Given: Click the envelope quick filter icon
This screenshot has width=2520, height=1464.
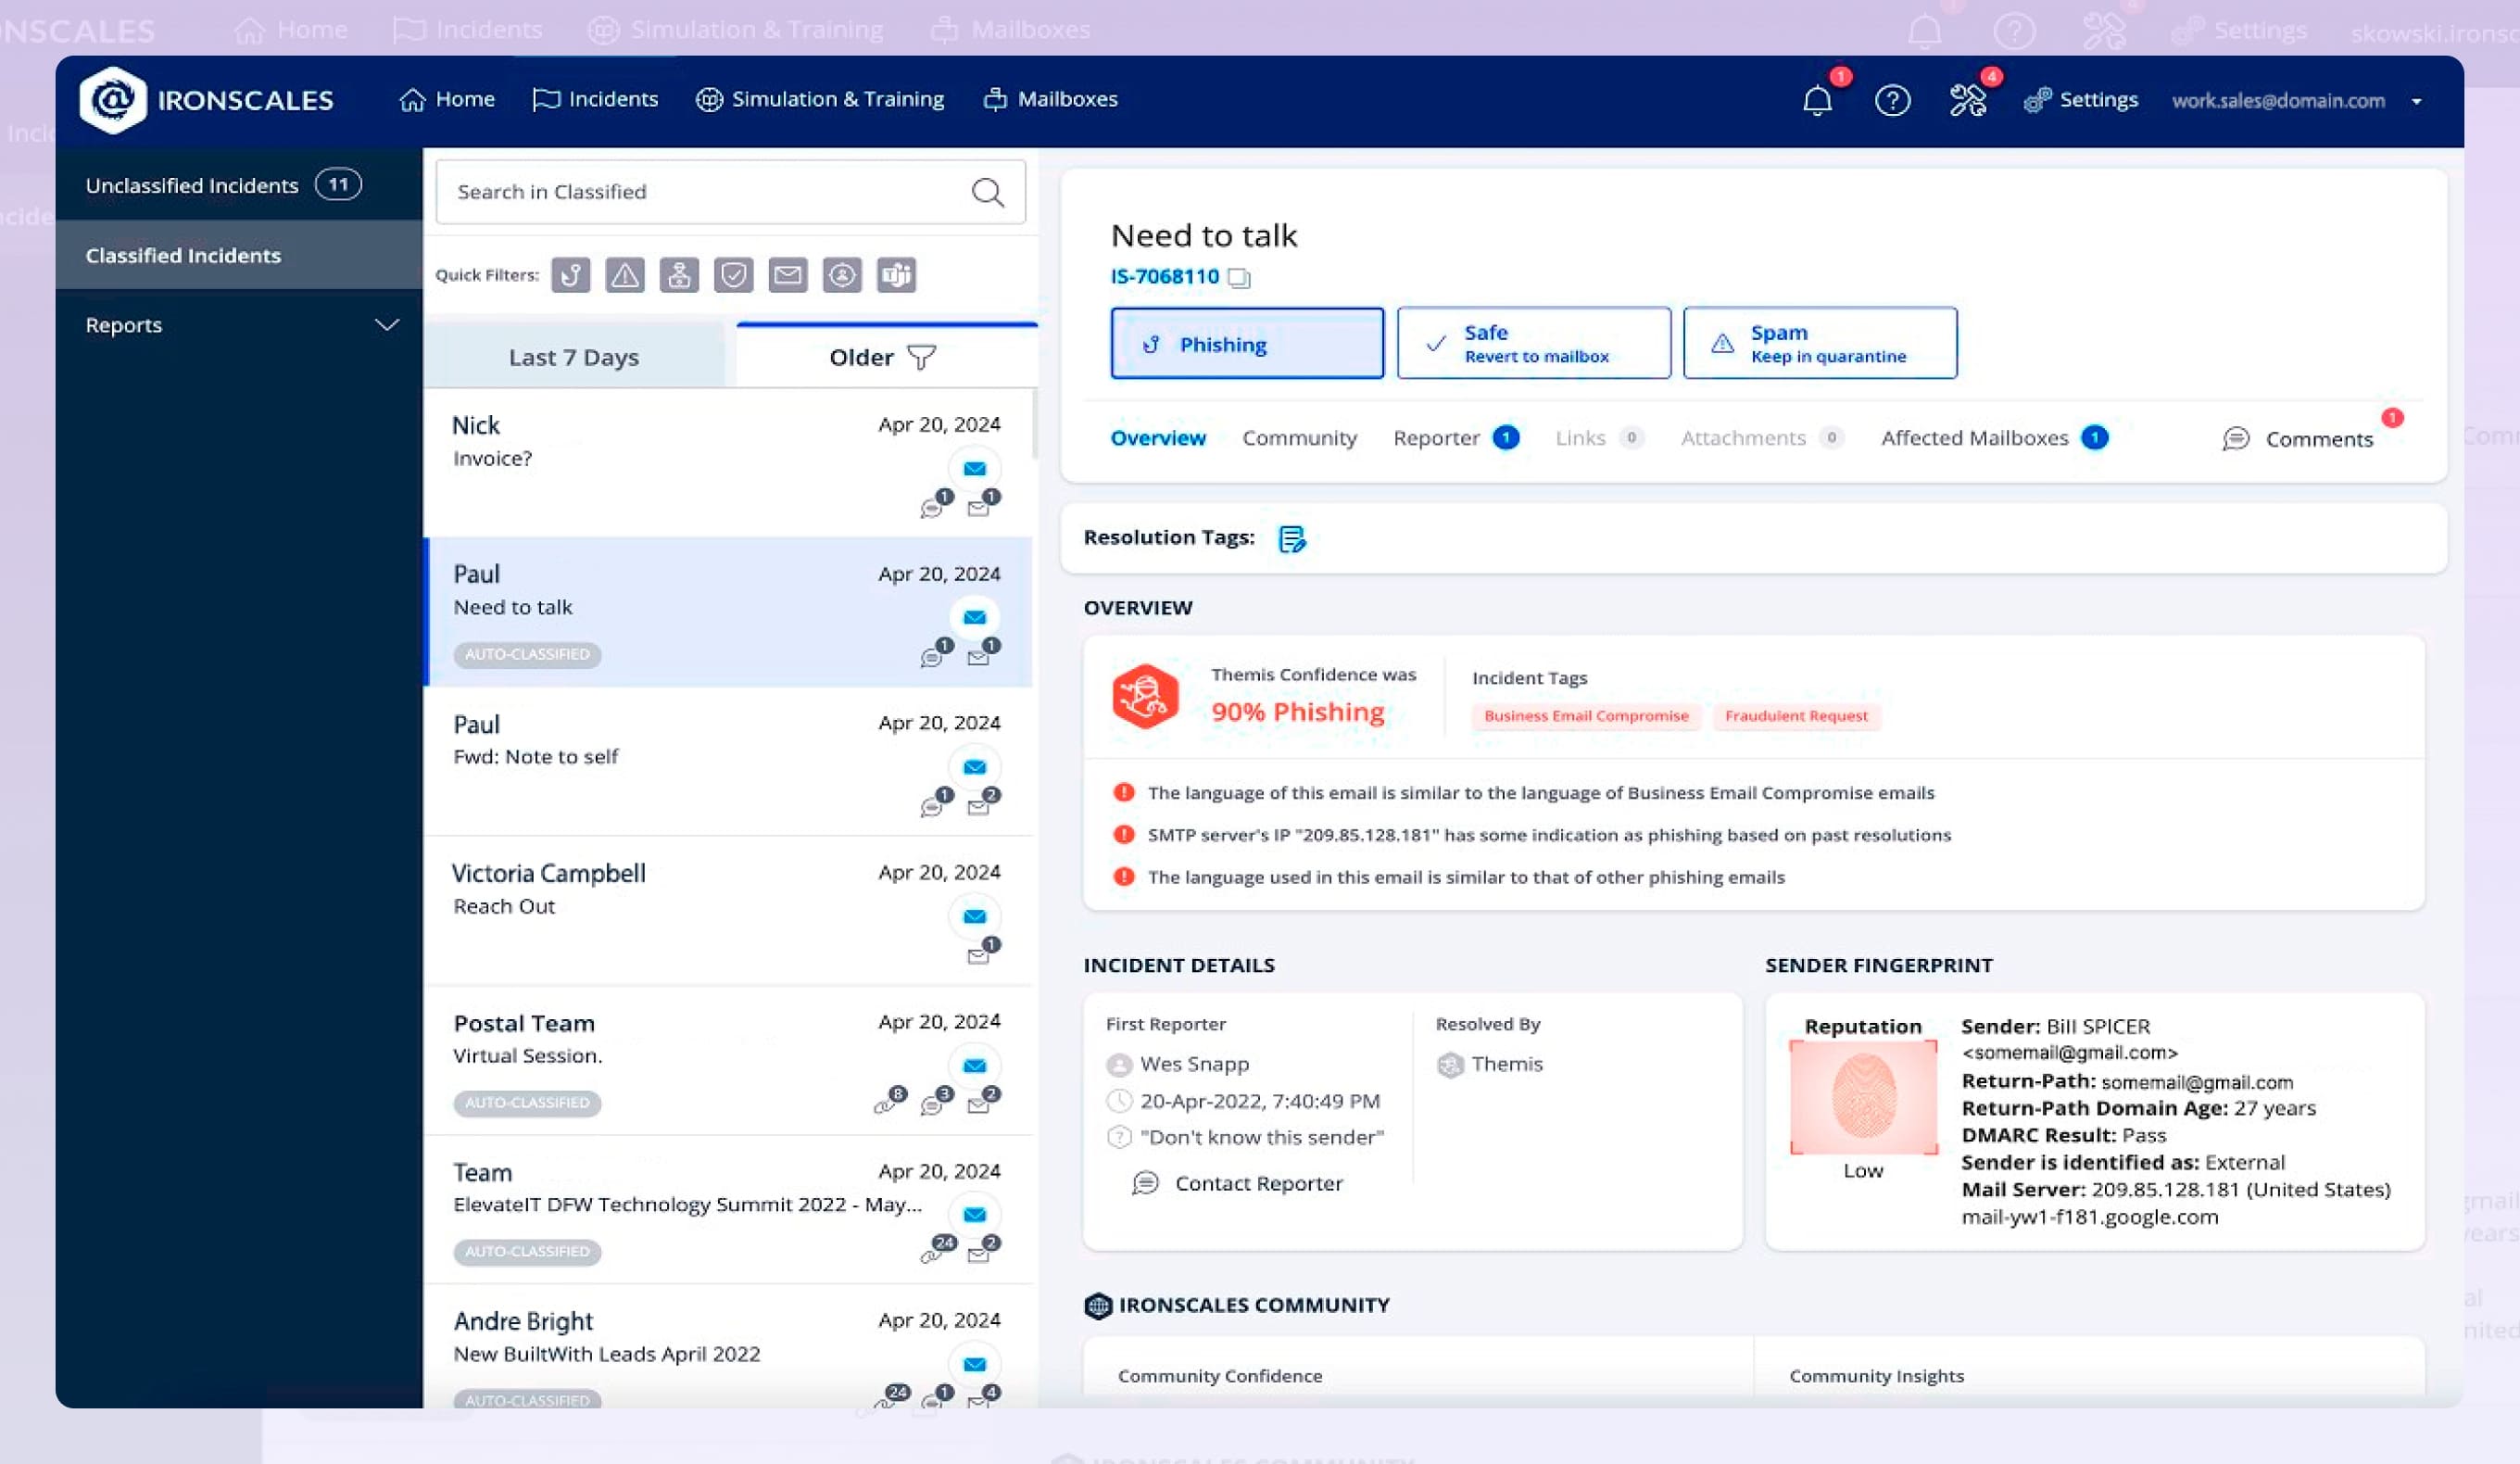Looking at the screenshot, I should coord(789,276).
